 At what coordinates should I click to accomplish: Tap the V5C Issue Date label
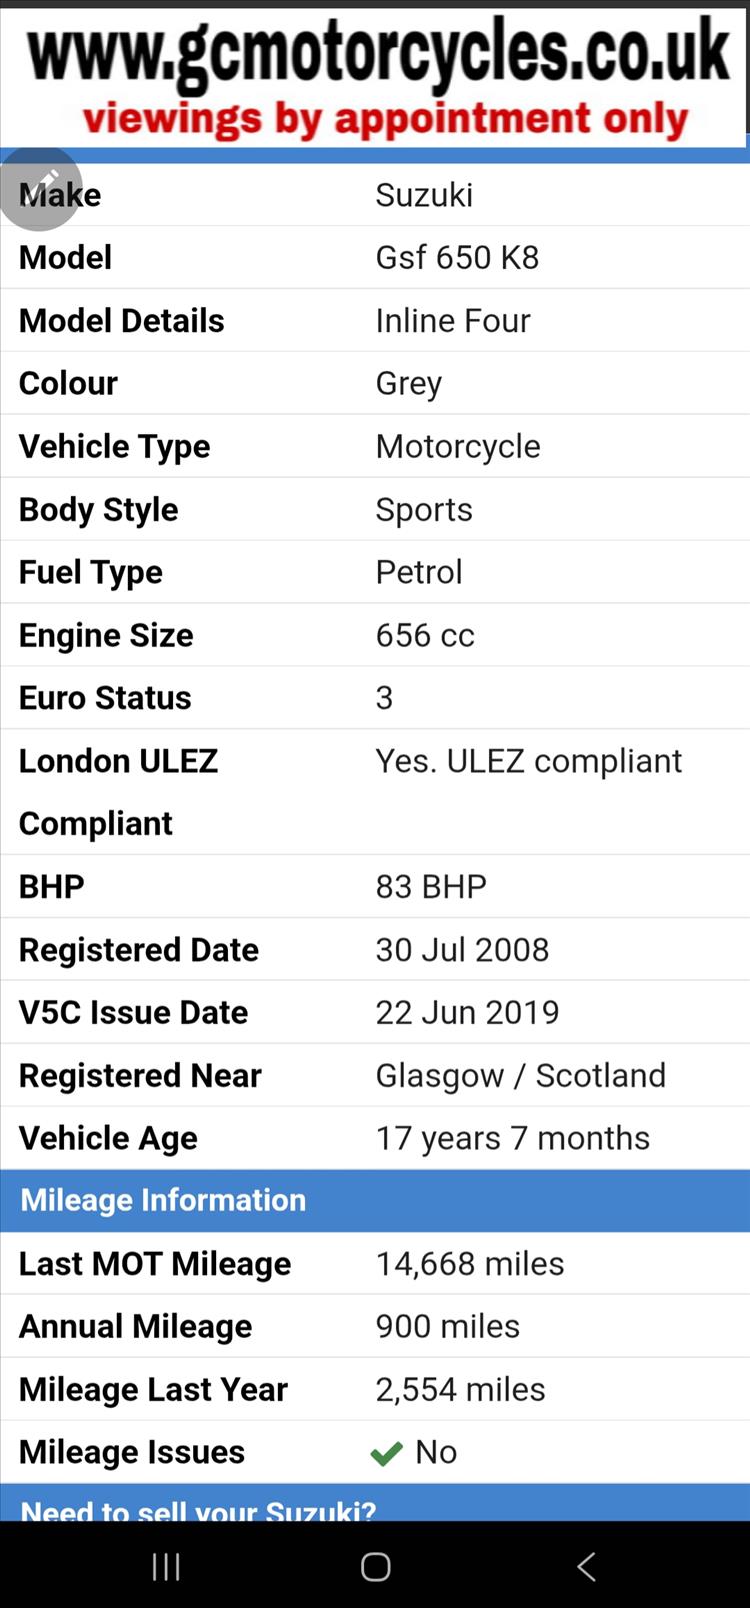[133, 1013]
